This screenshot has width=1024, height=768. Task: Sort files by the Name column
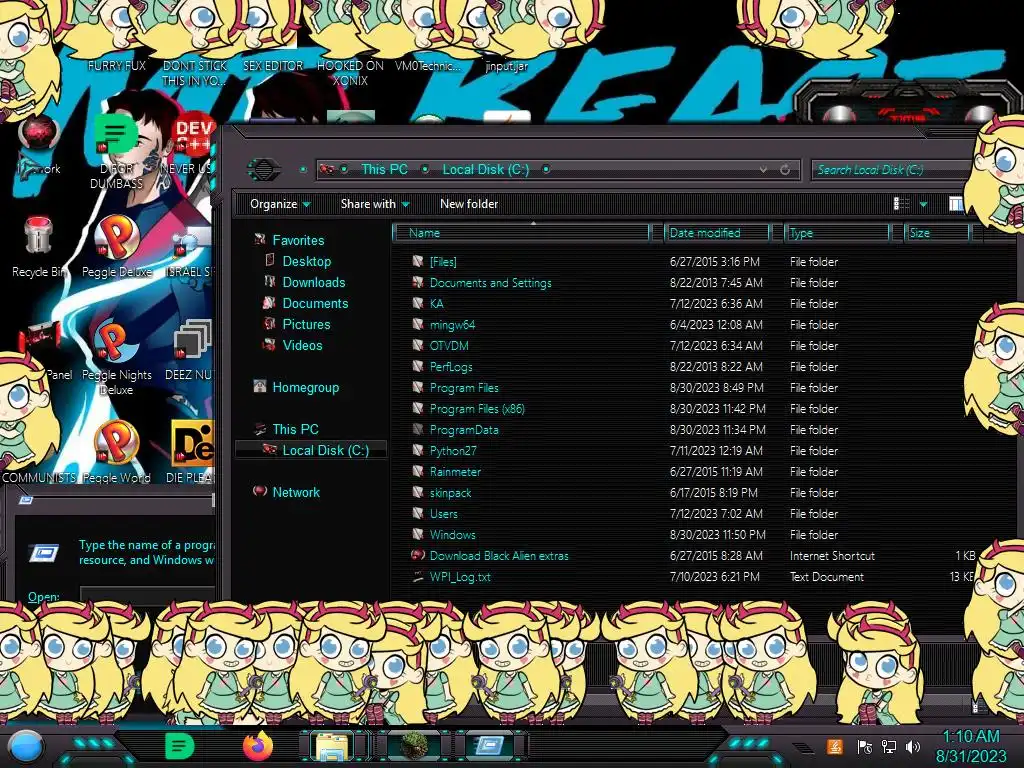521,233
